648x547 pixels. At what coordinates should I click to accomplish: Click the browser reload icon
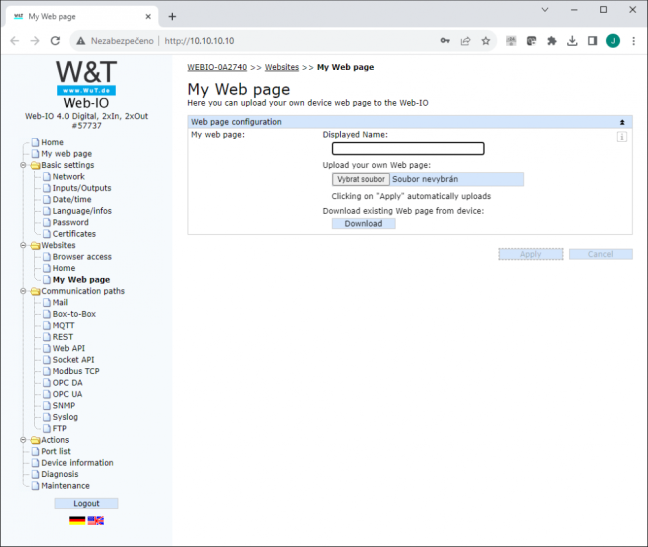[55, 41]
